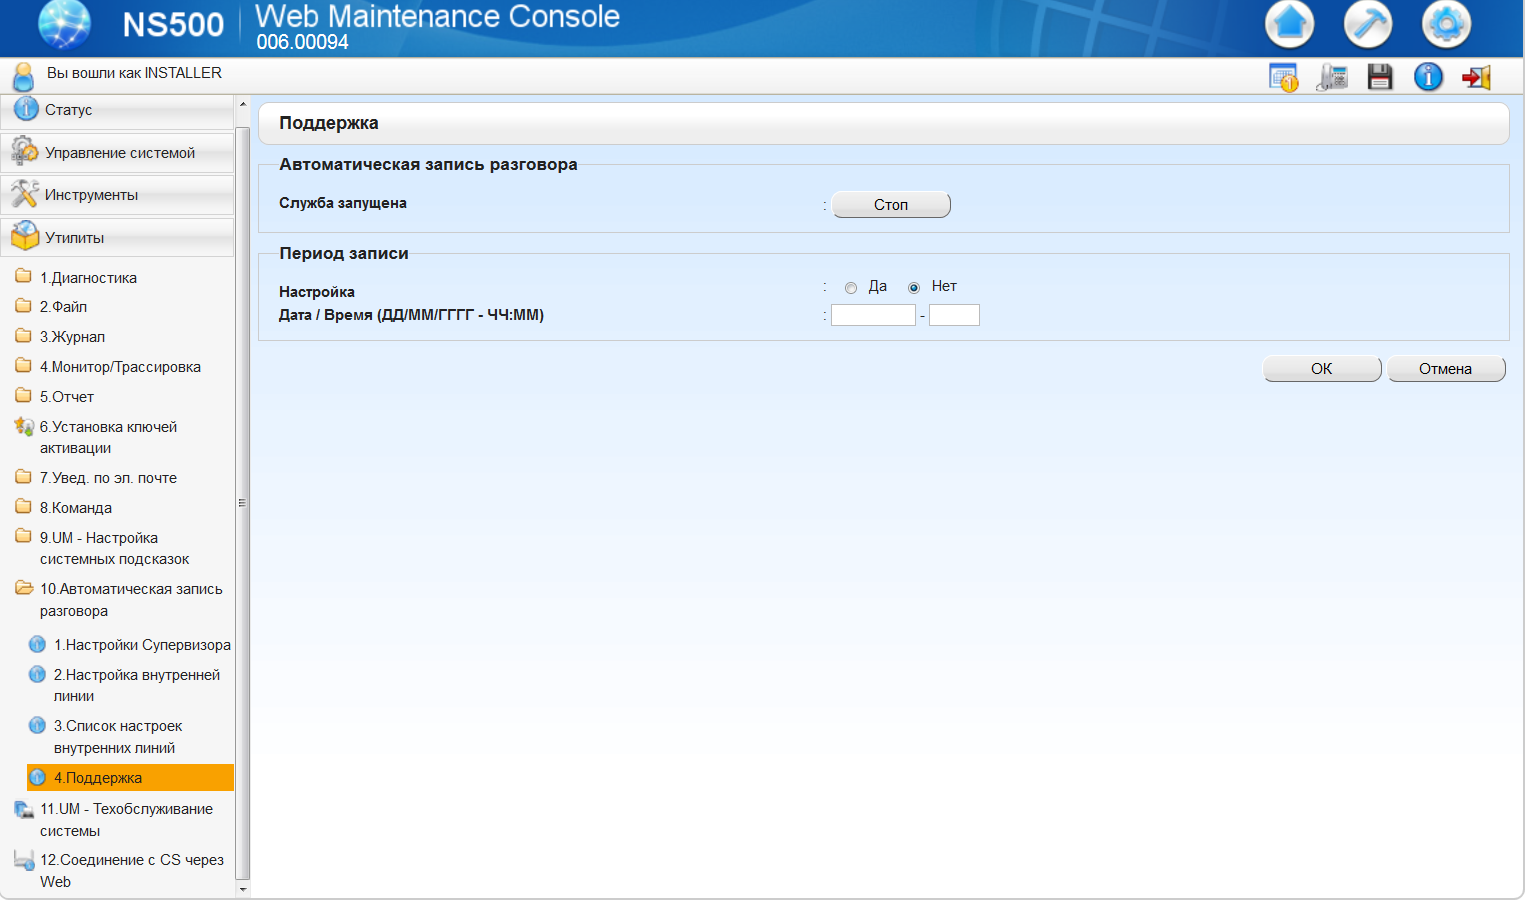Image resolution: width=1527 pixels, height=902 pixels.
Task: Click the folder icon next to 2.Файл
Action: click(x=23, y=306)
